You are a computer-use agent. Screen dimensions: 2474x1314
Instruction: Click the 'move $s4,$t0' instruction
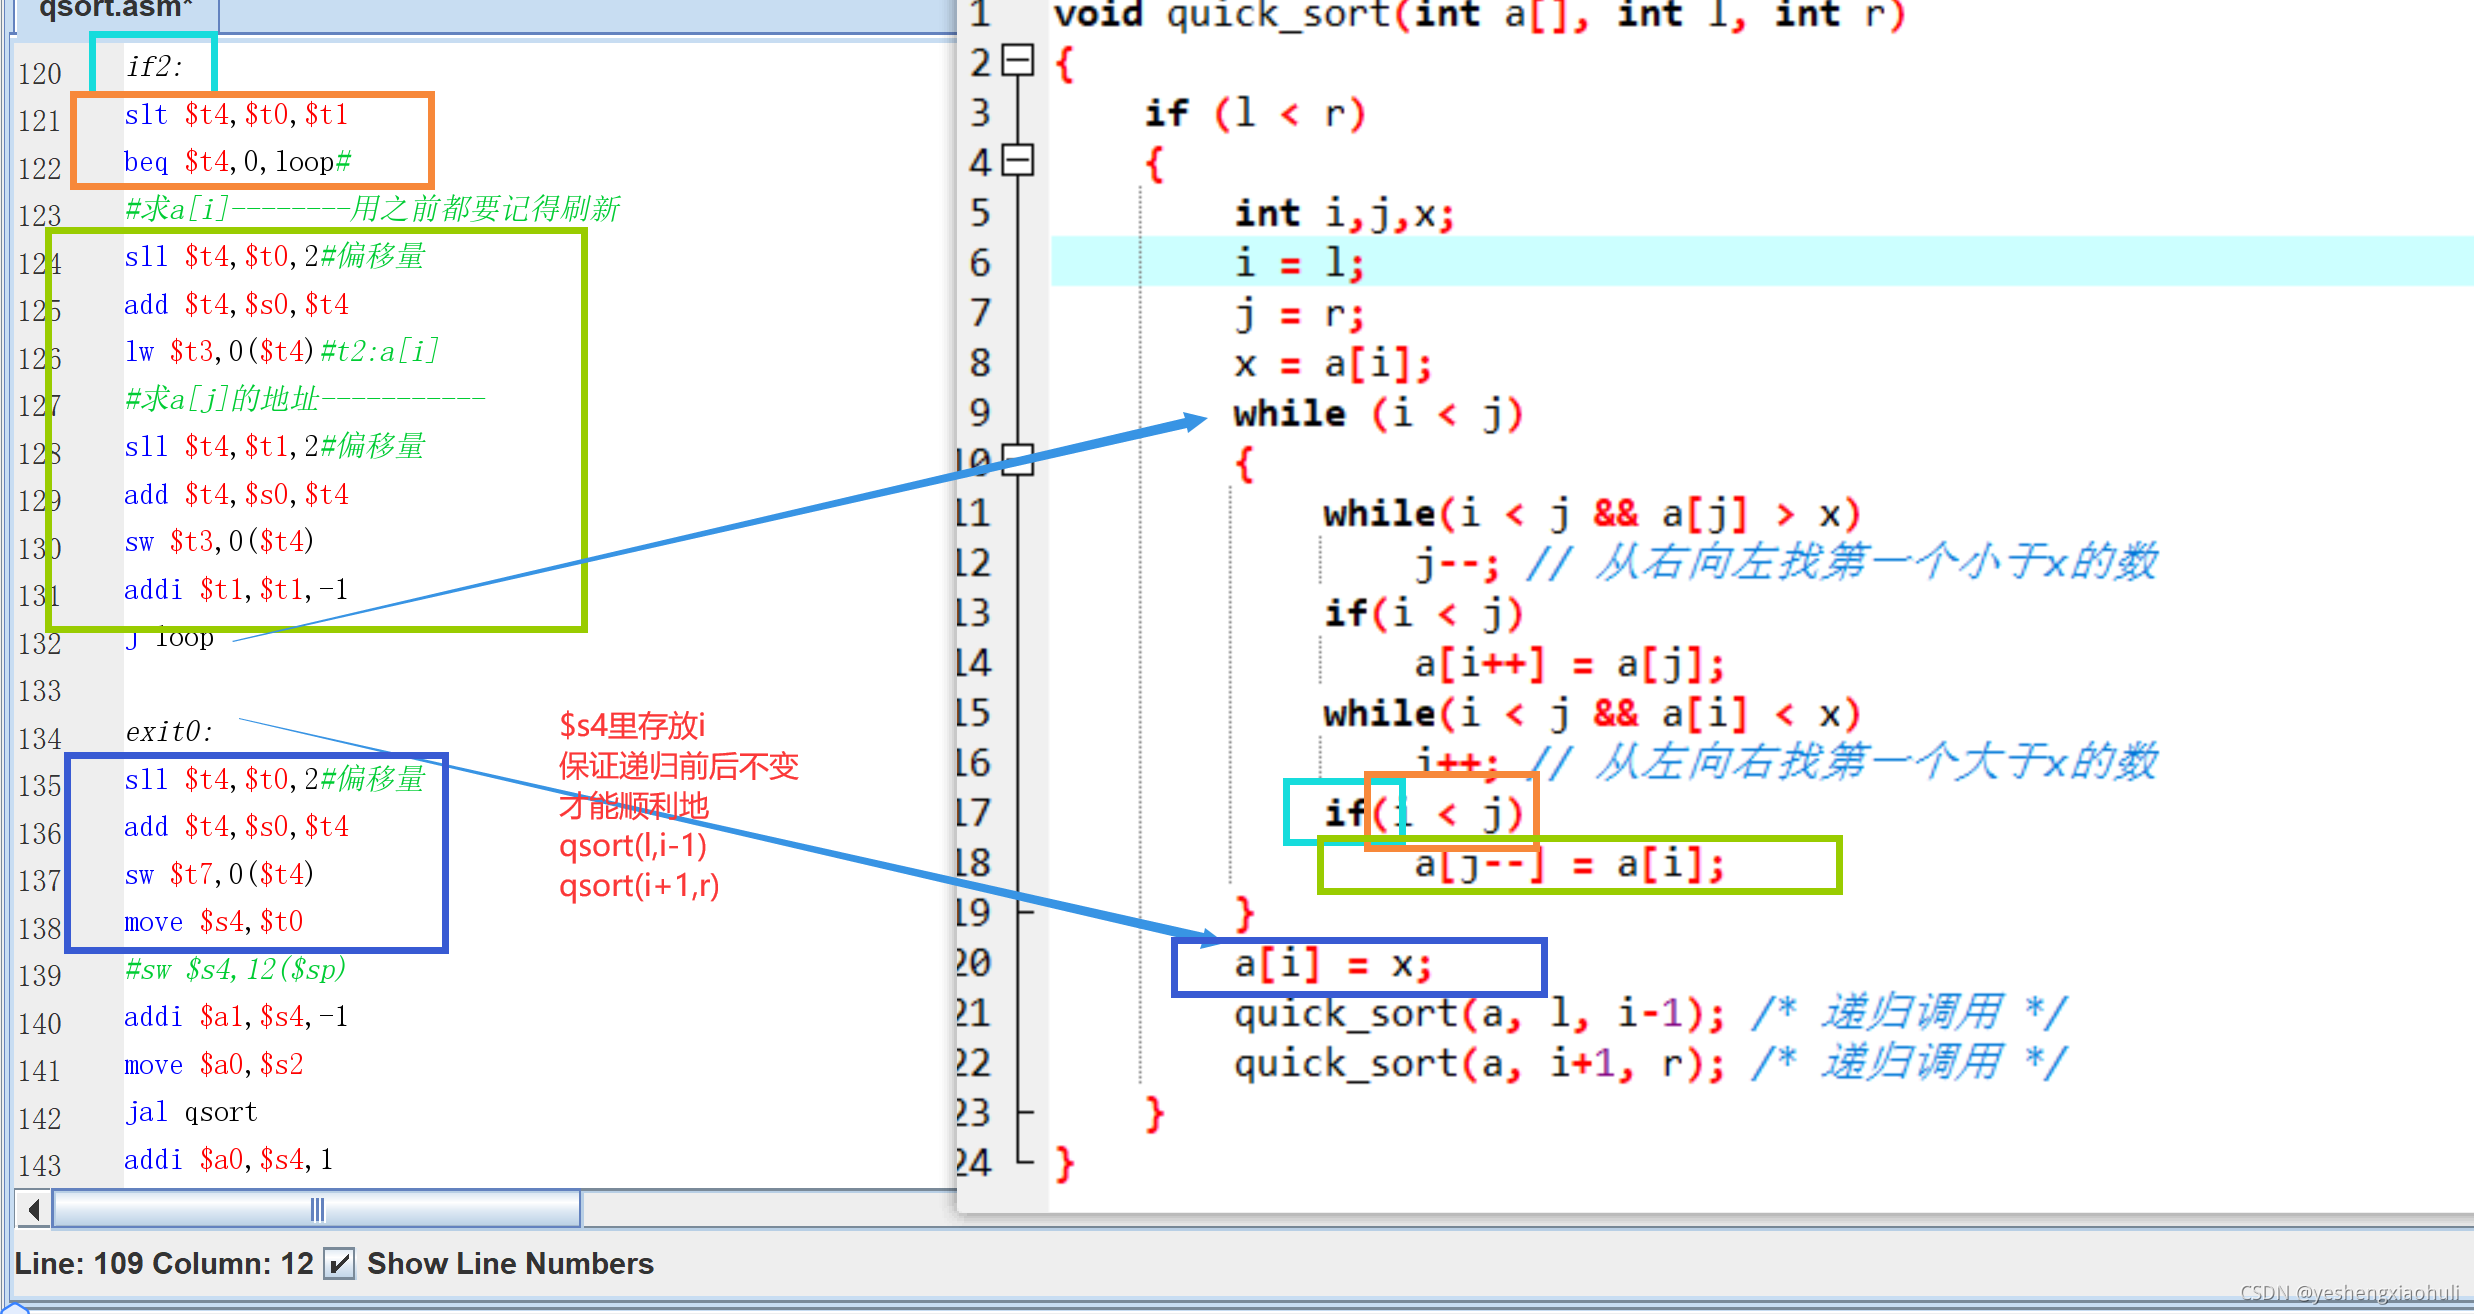214,921
